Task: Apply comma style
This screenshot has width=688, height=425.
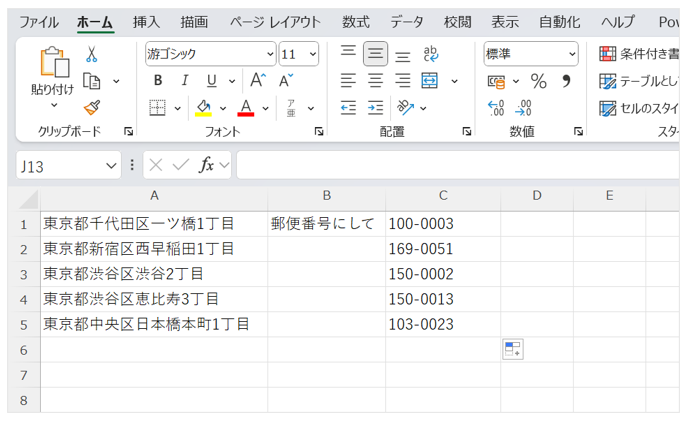Action: coord(566,81)
